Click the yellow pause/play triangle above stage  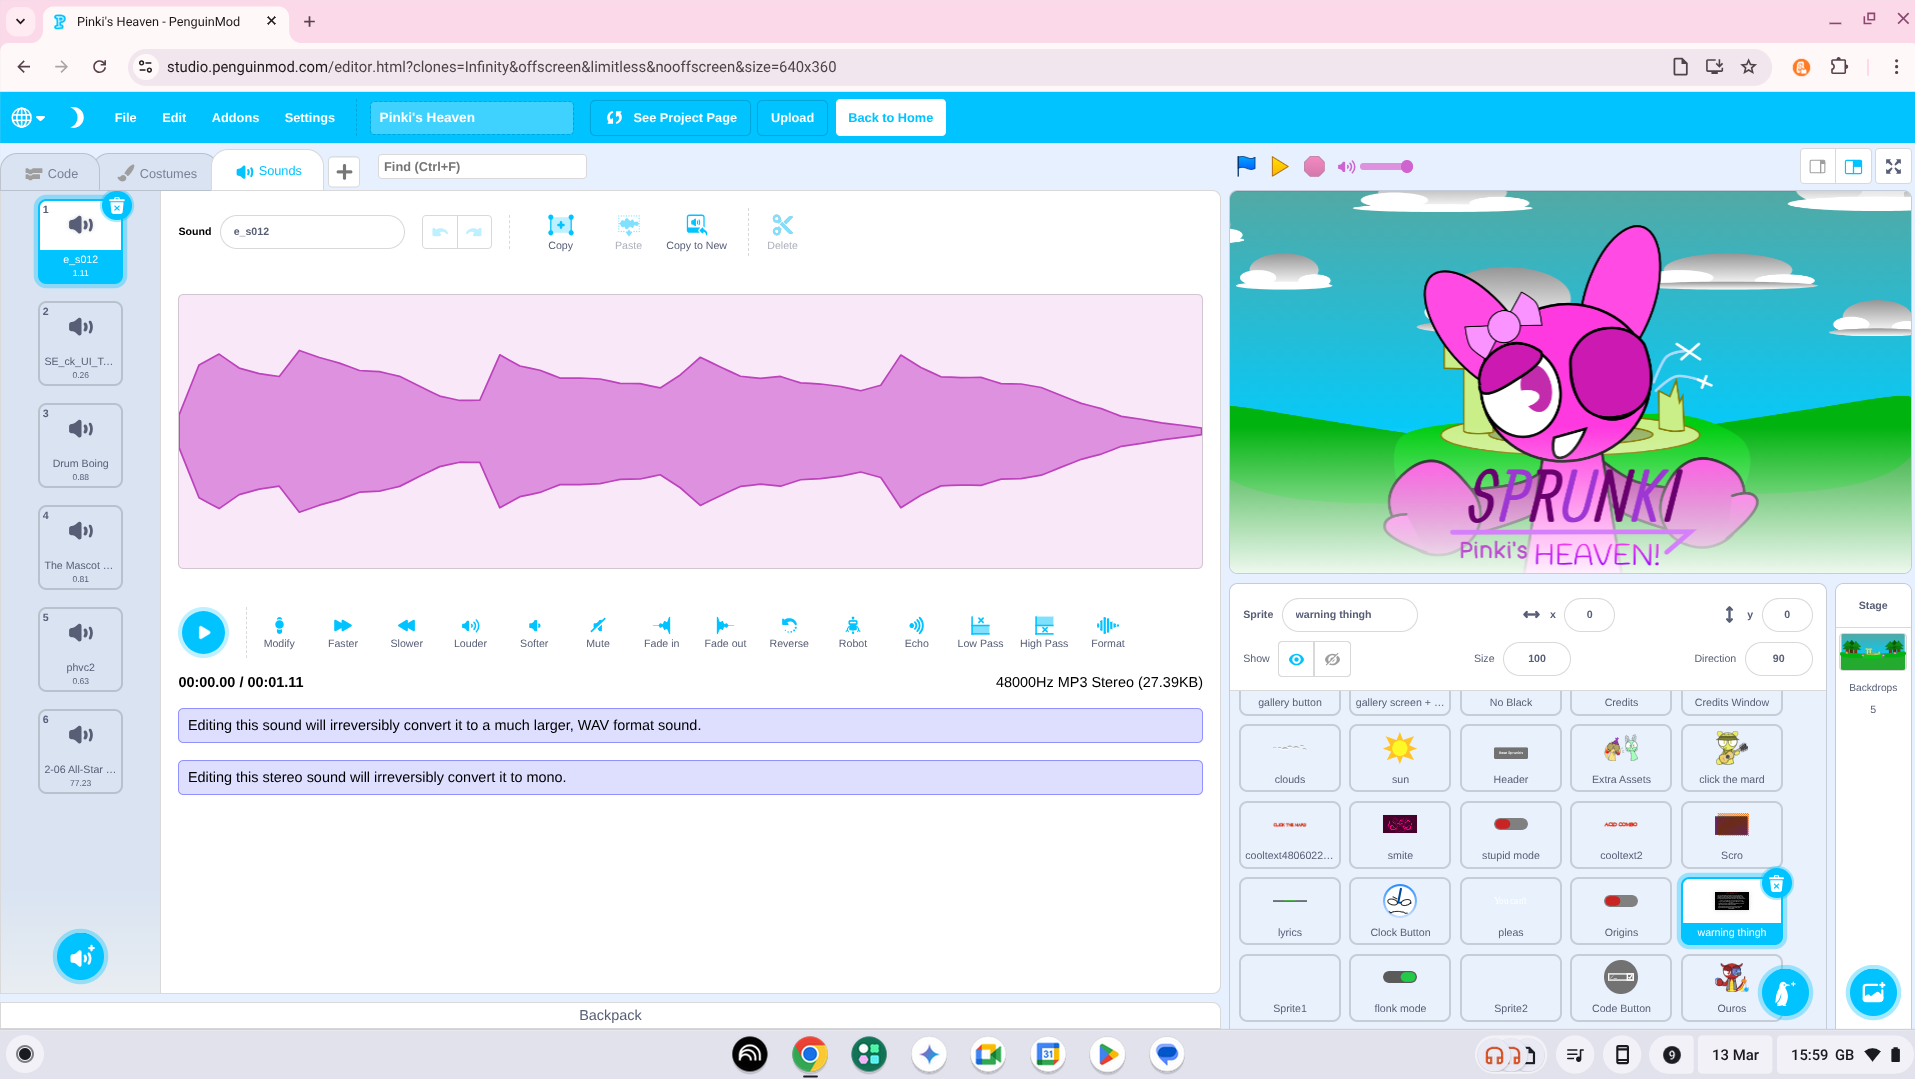click(1280, 166)
